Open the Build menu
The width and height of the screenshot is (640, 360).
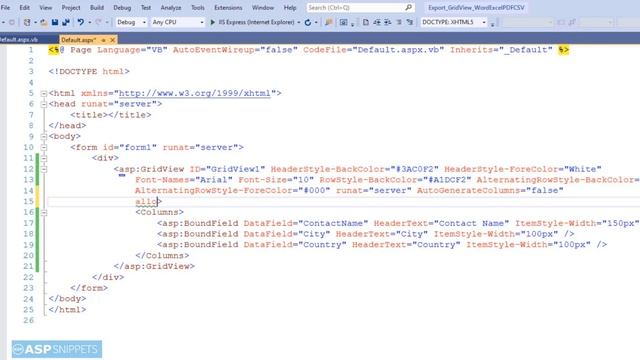(x=97, y=7)
